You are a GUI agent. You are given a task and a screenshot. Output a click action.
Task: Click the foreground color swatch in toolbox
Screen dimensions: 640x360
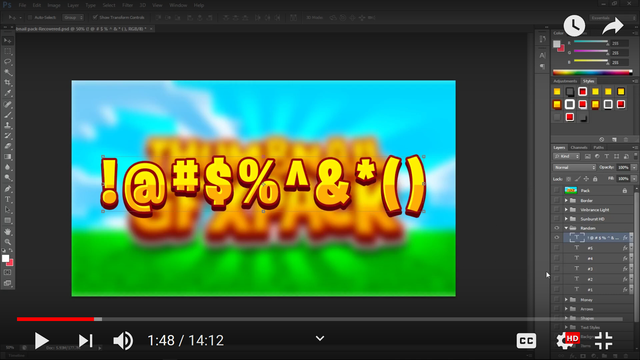[x=5, y=258]
